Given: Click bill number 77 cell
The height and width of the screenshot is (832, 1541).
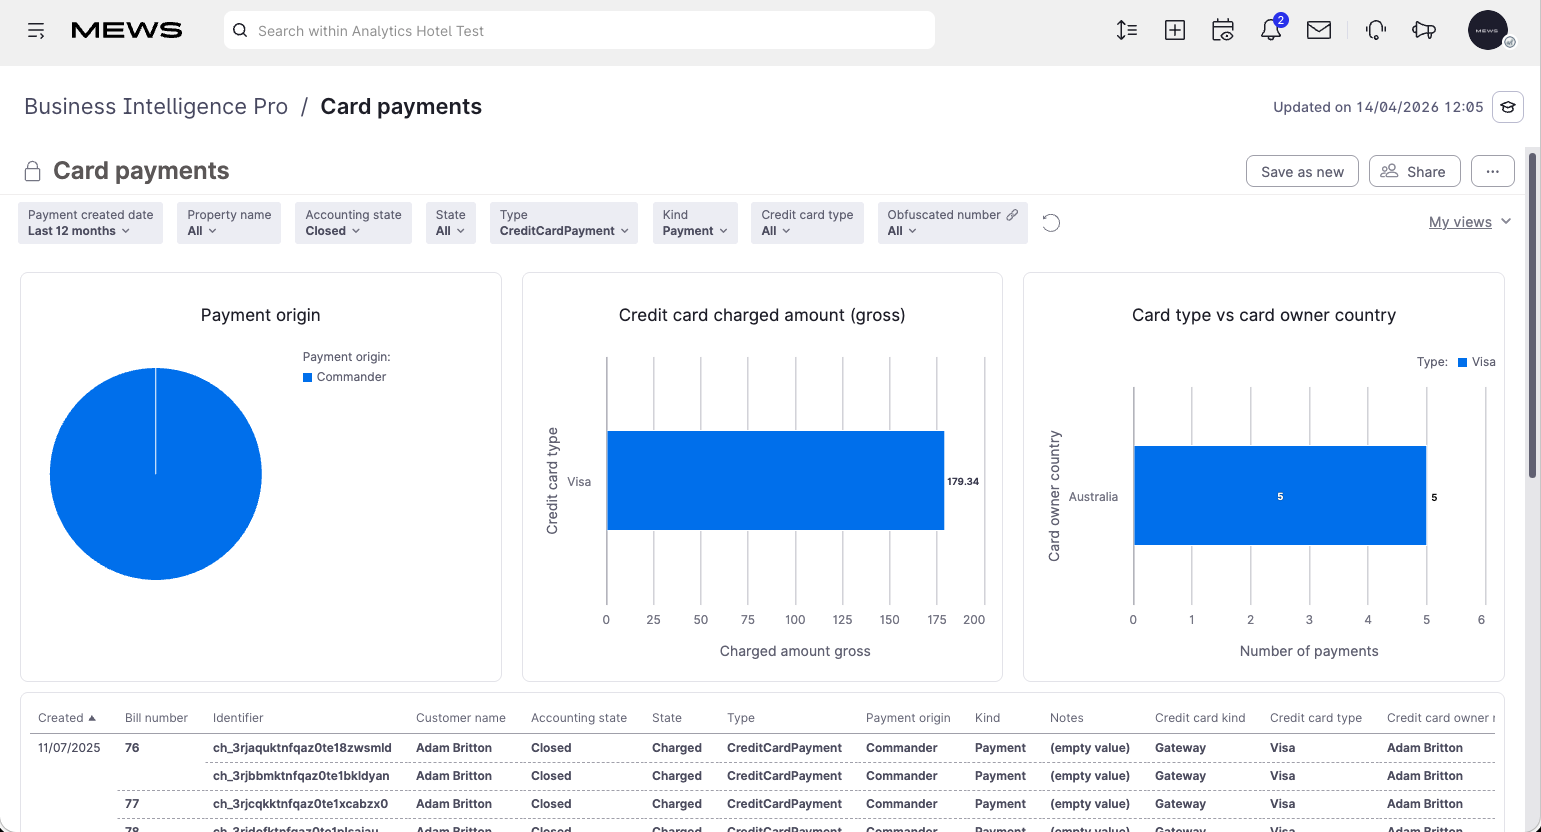Looking at the screenshot, I should pos(132,804).
